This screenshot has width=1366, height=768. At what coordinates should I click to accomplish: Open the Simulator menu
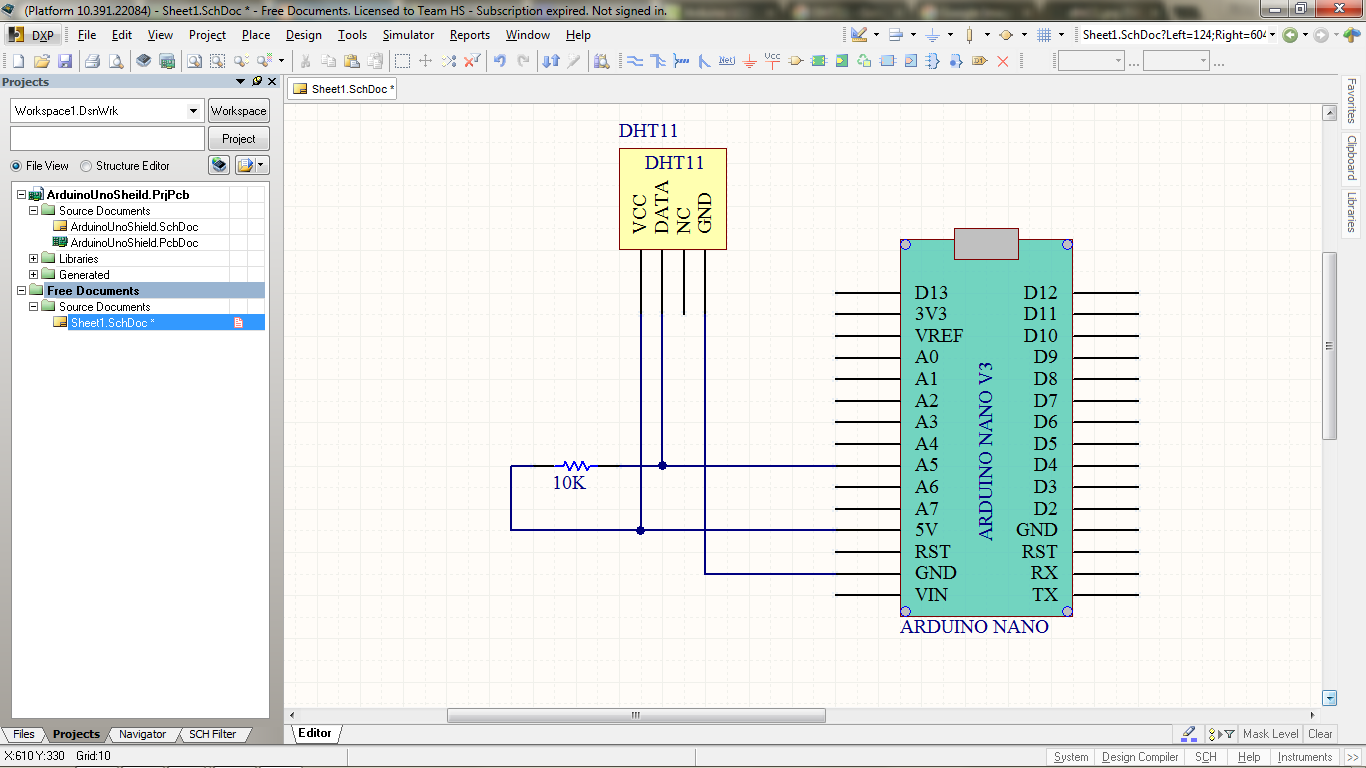point(410,35)
